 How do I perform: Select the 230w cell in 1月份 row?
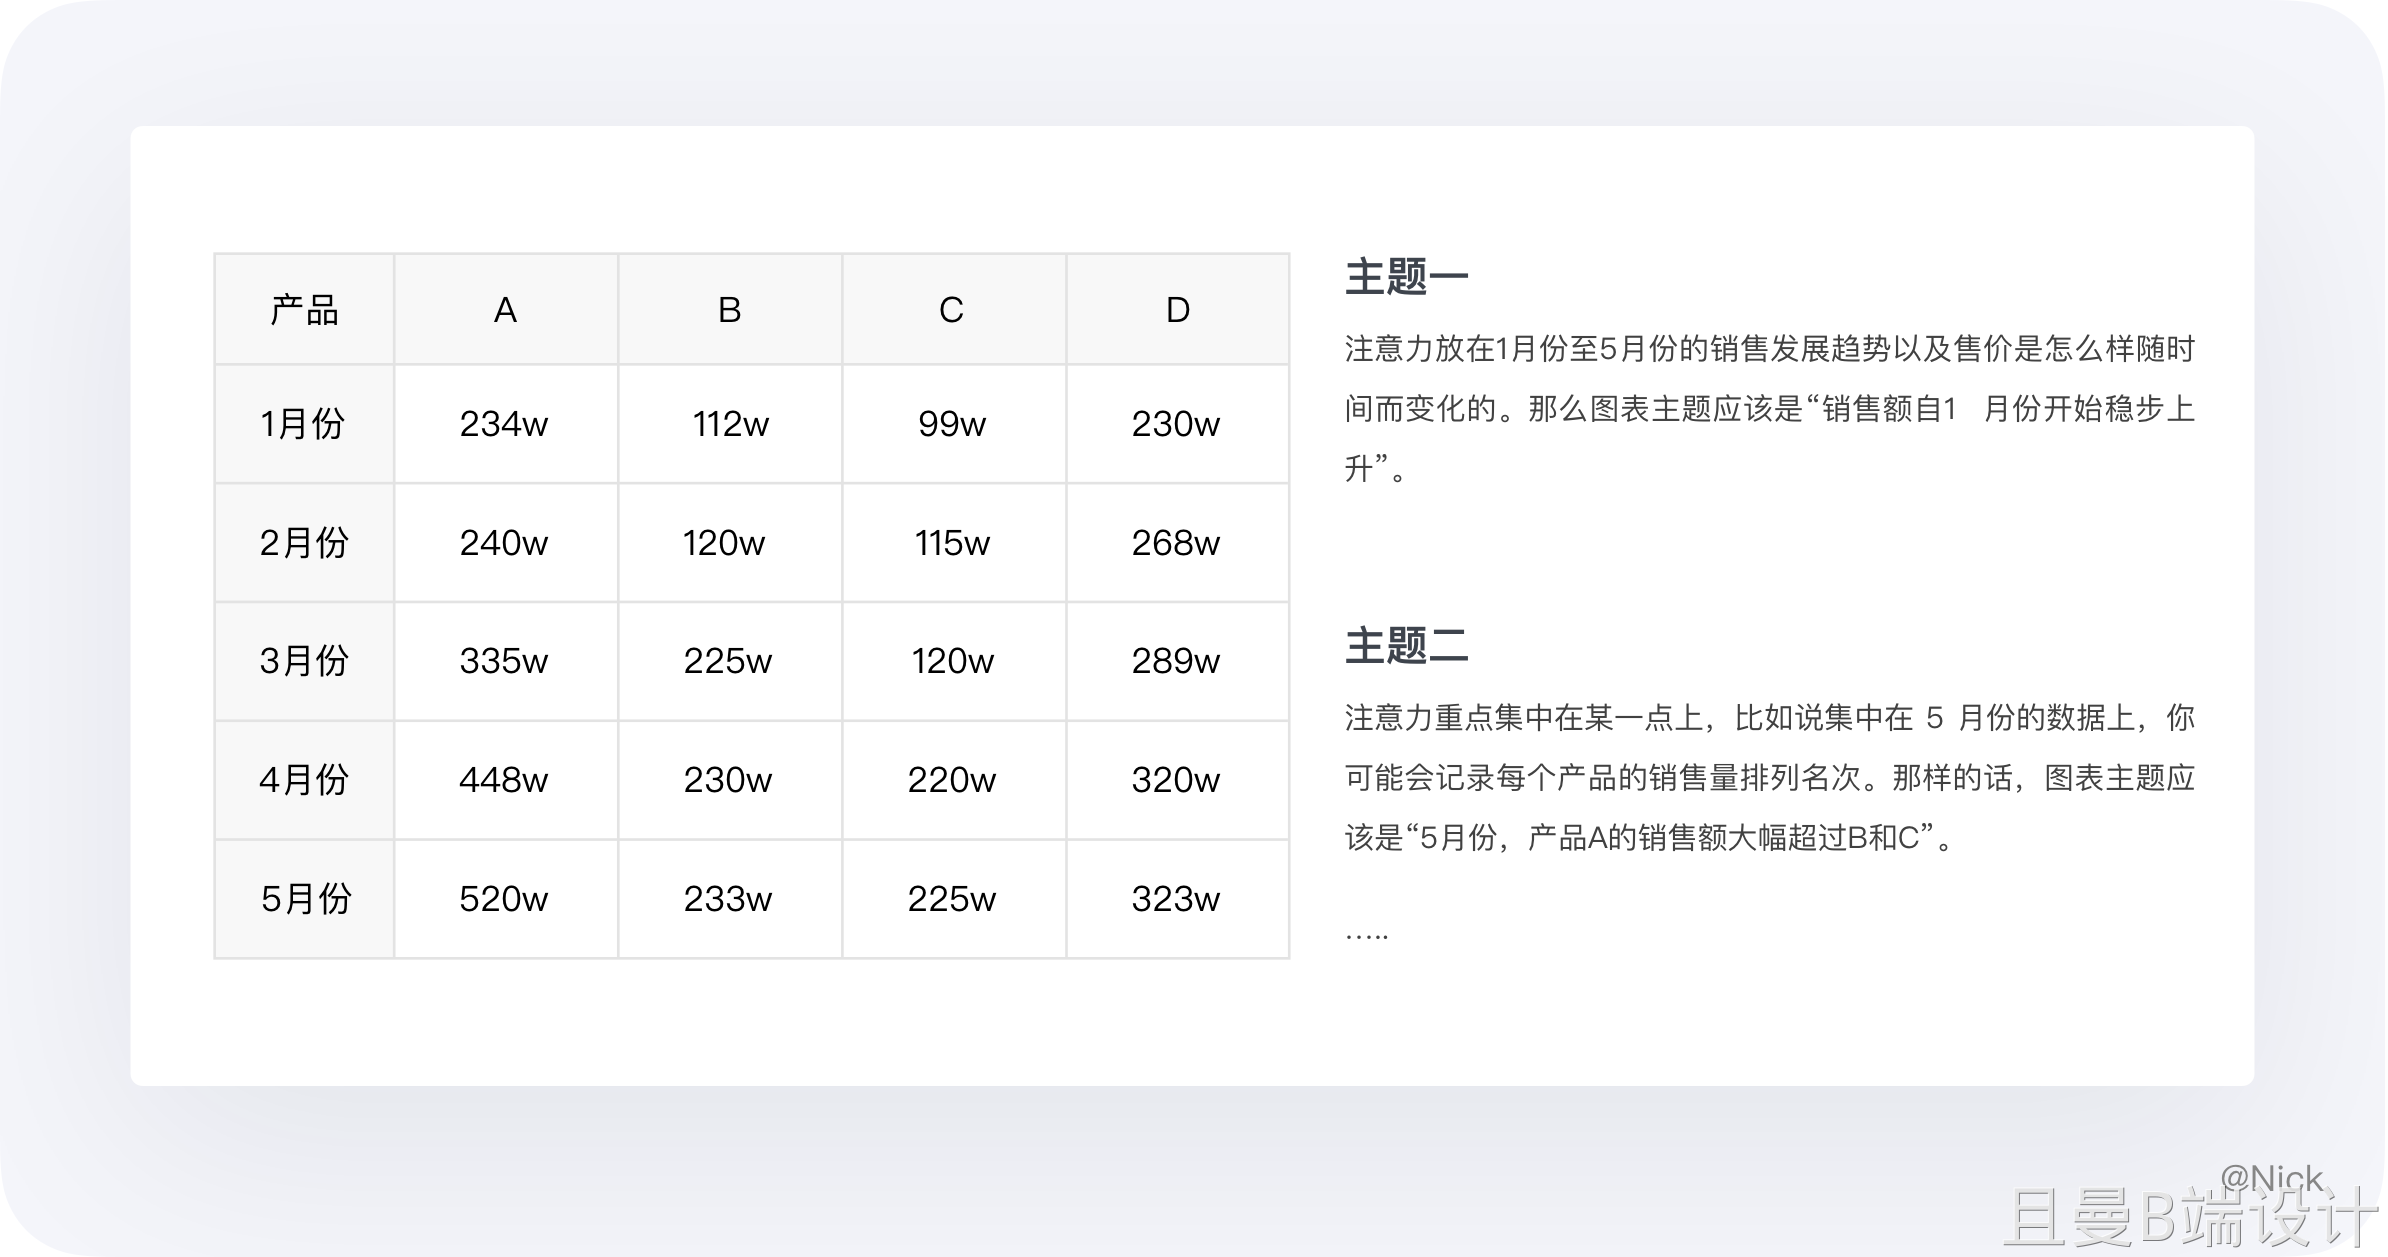(x=1178, y=424)
